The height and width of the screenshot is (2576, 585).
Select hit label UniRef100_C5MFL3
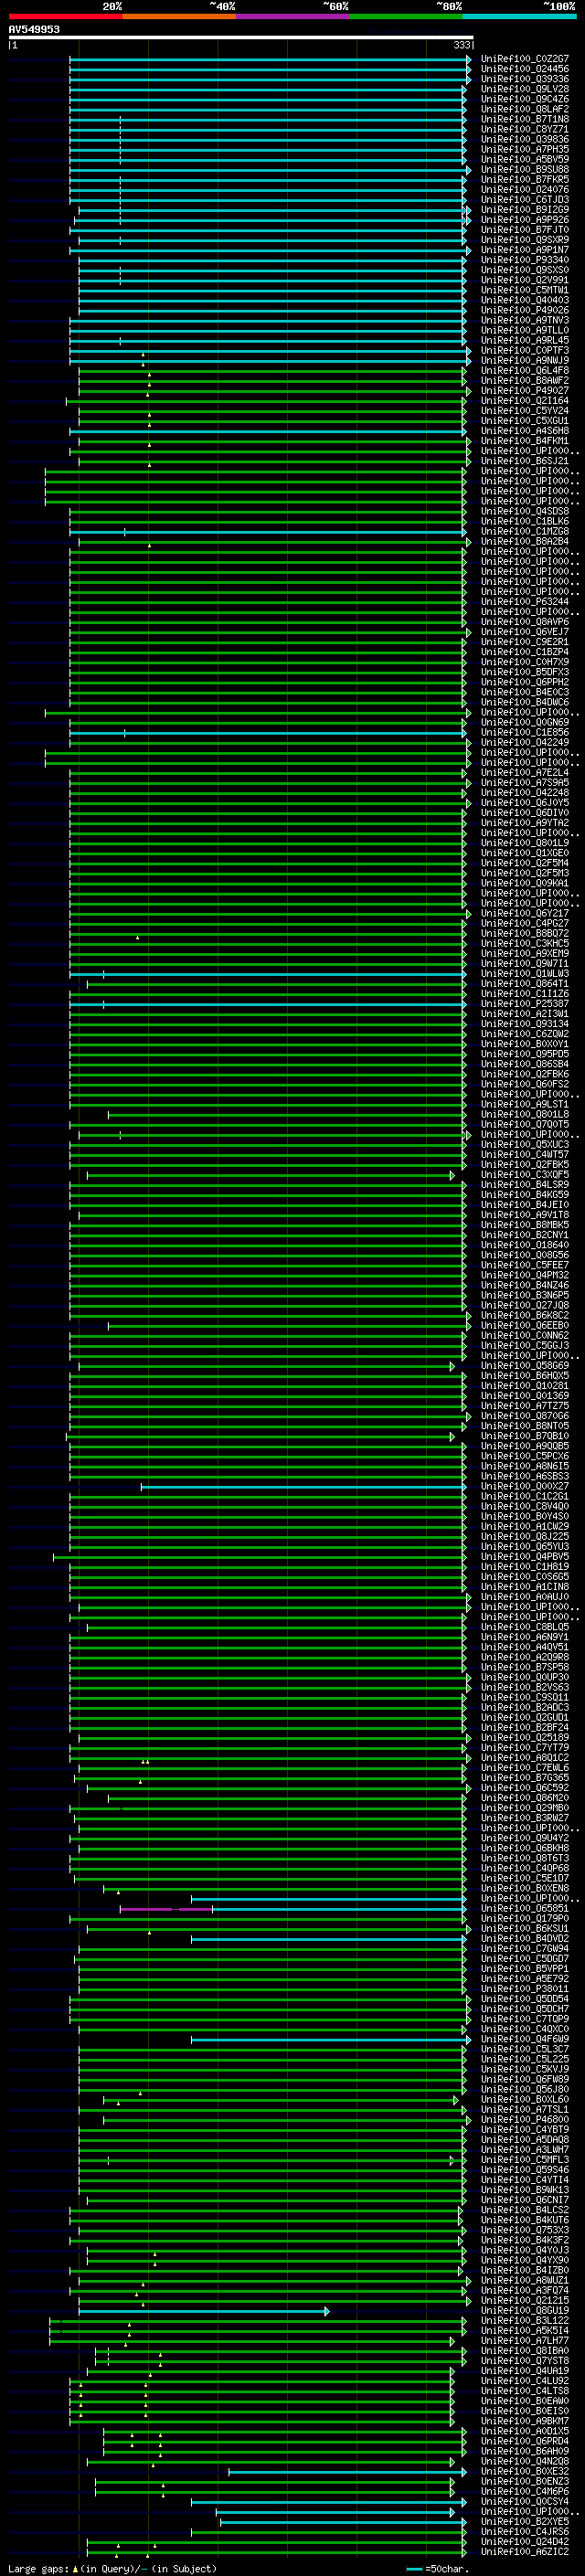click(x=524, y=2159)
